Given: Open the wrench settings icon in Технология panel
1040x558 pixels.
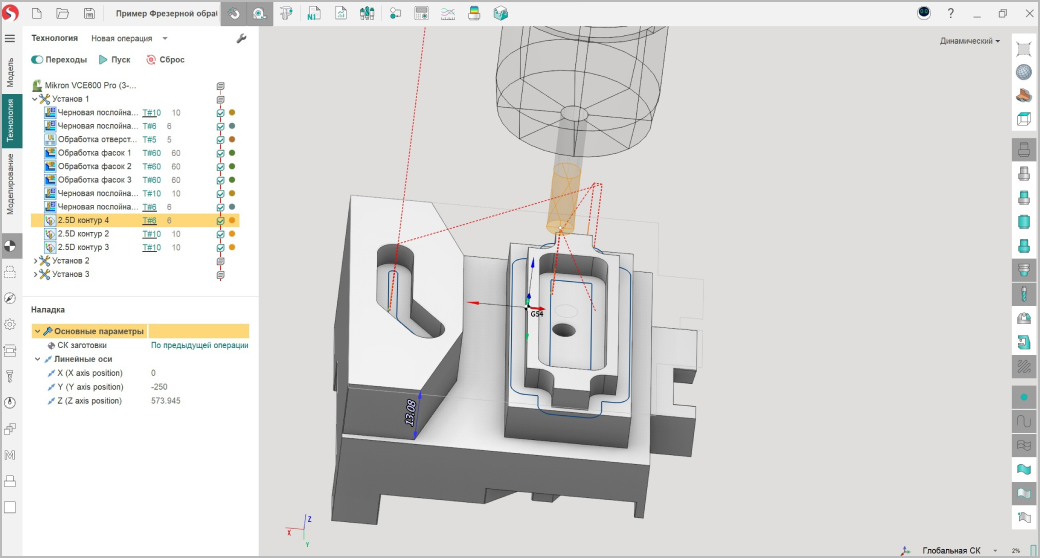Looking at the screenshot, I should pos(241,38).
